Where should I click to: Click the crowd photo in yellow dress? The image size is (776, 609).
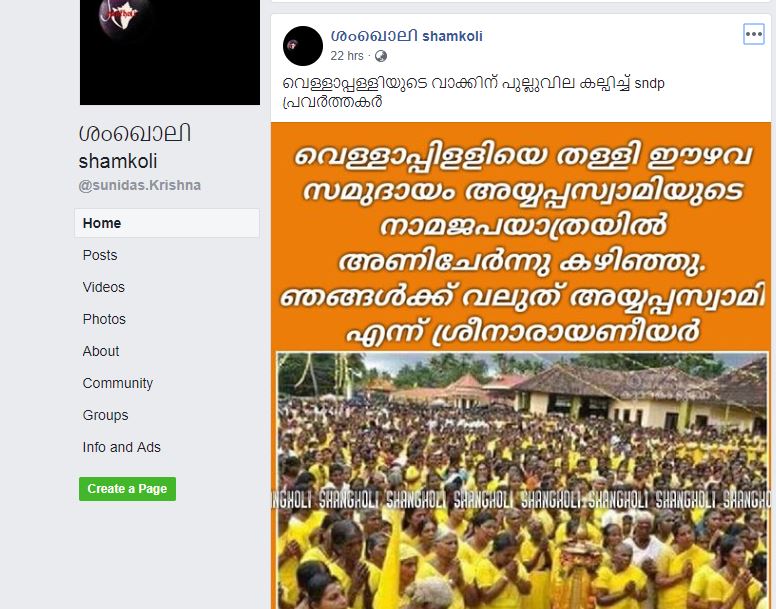point(522,480)
